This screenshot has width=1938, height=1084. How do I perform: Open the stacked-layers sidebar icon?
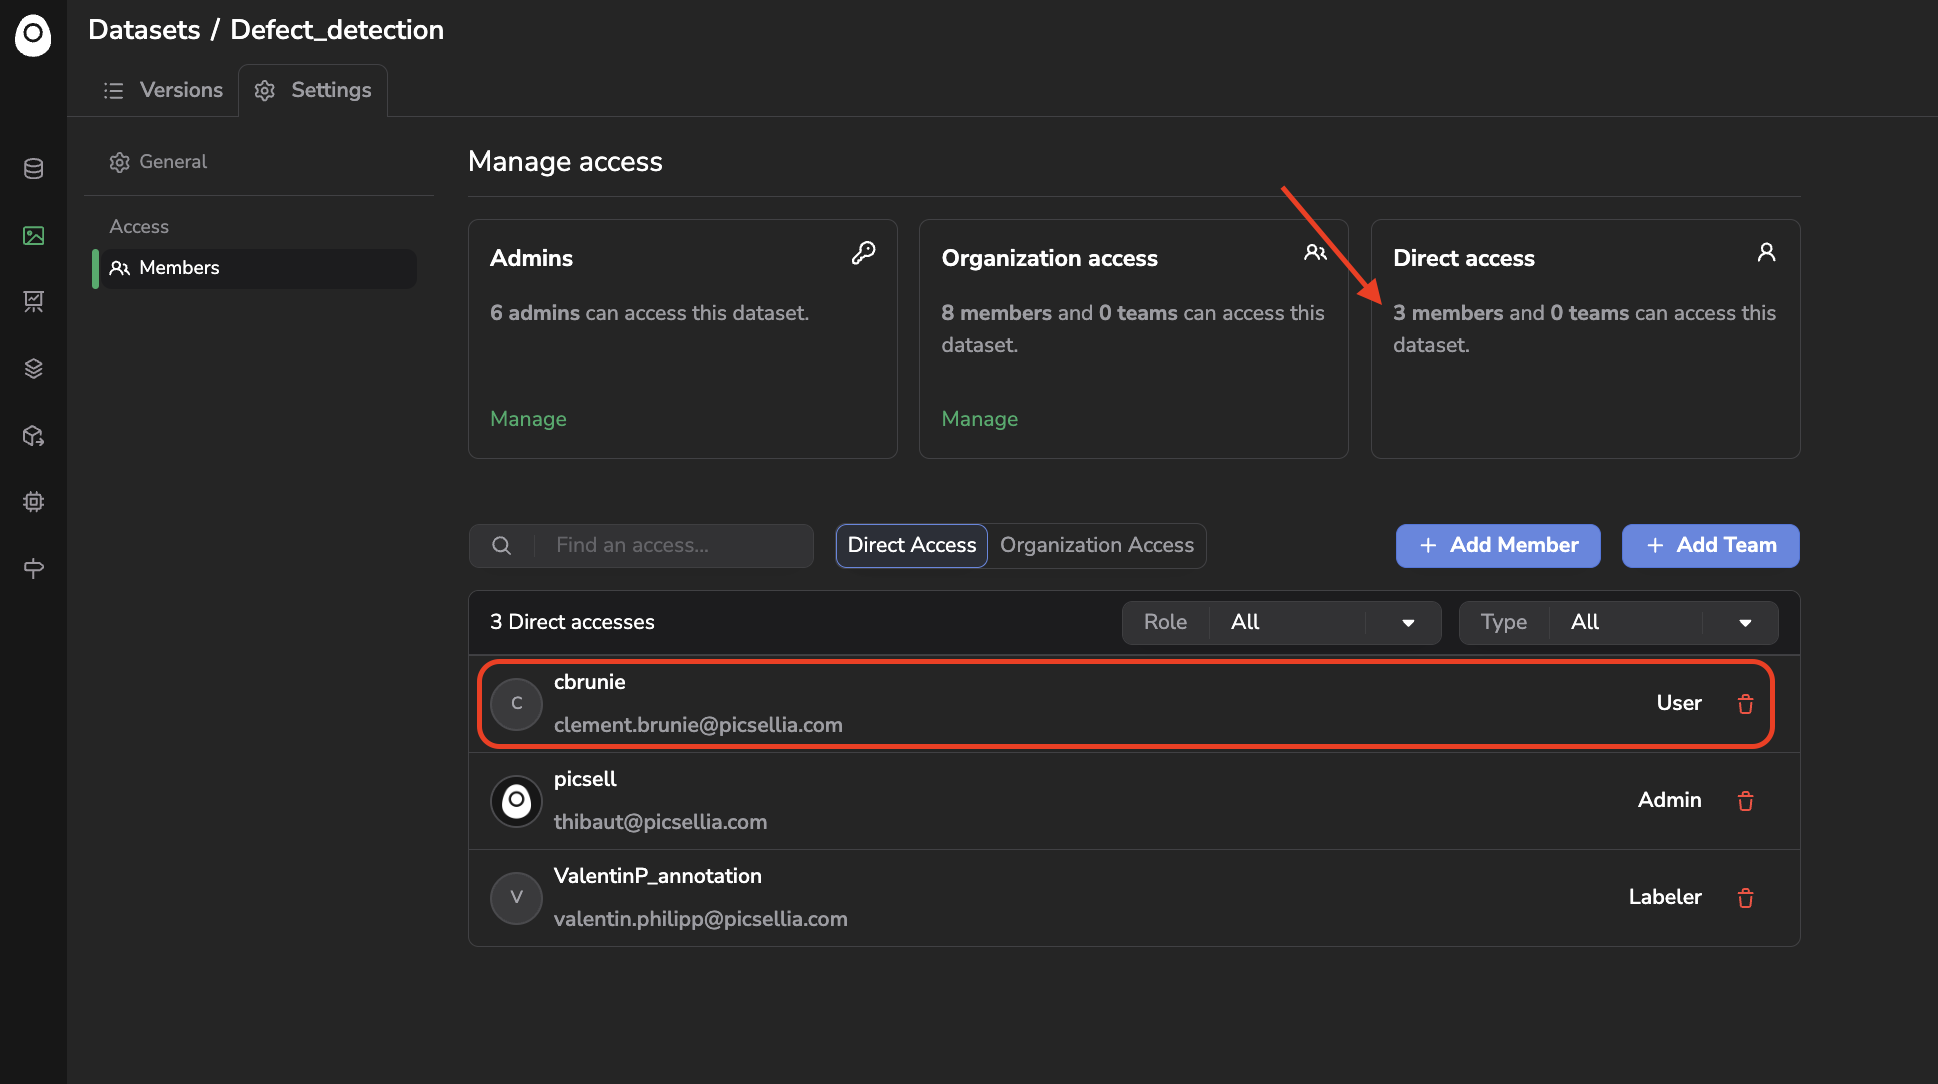click(x=33, y=368)
